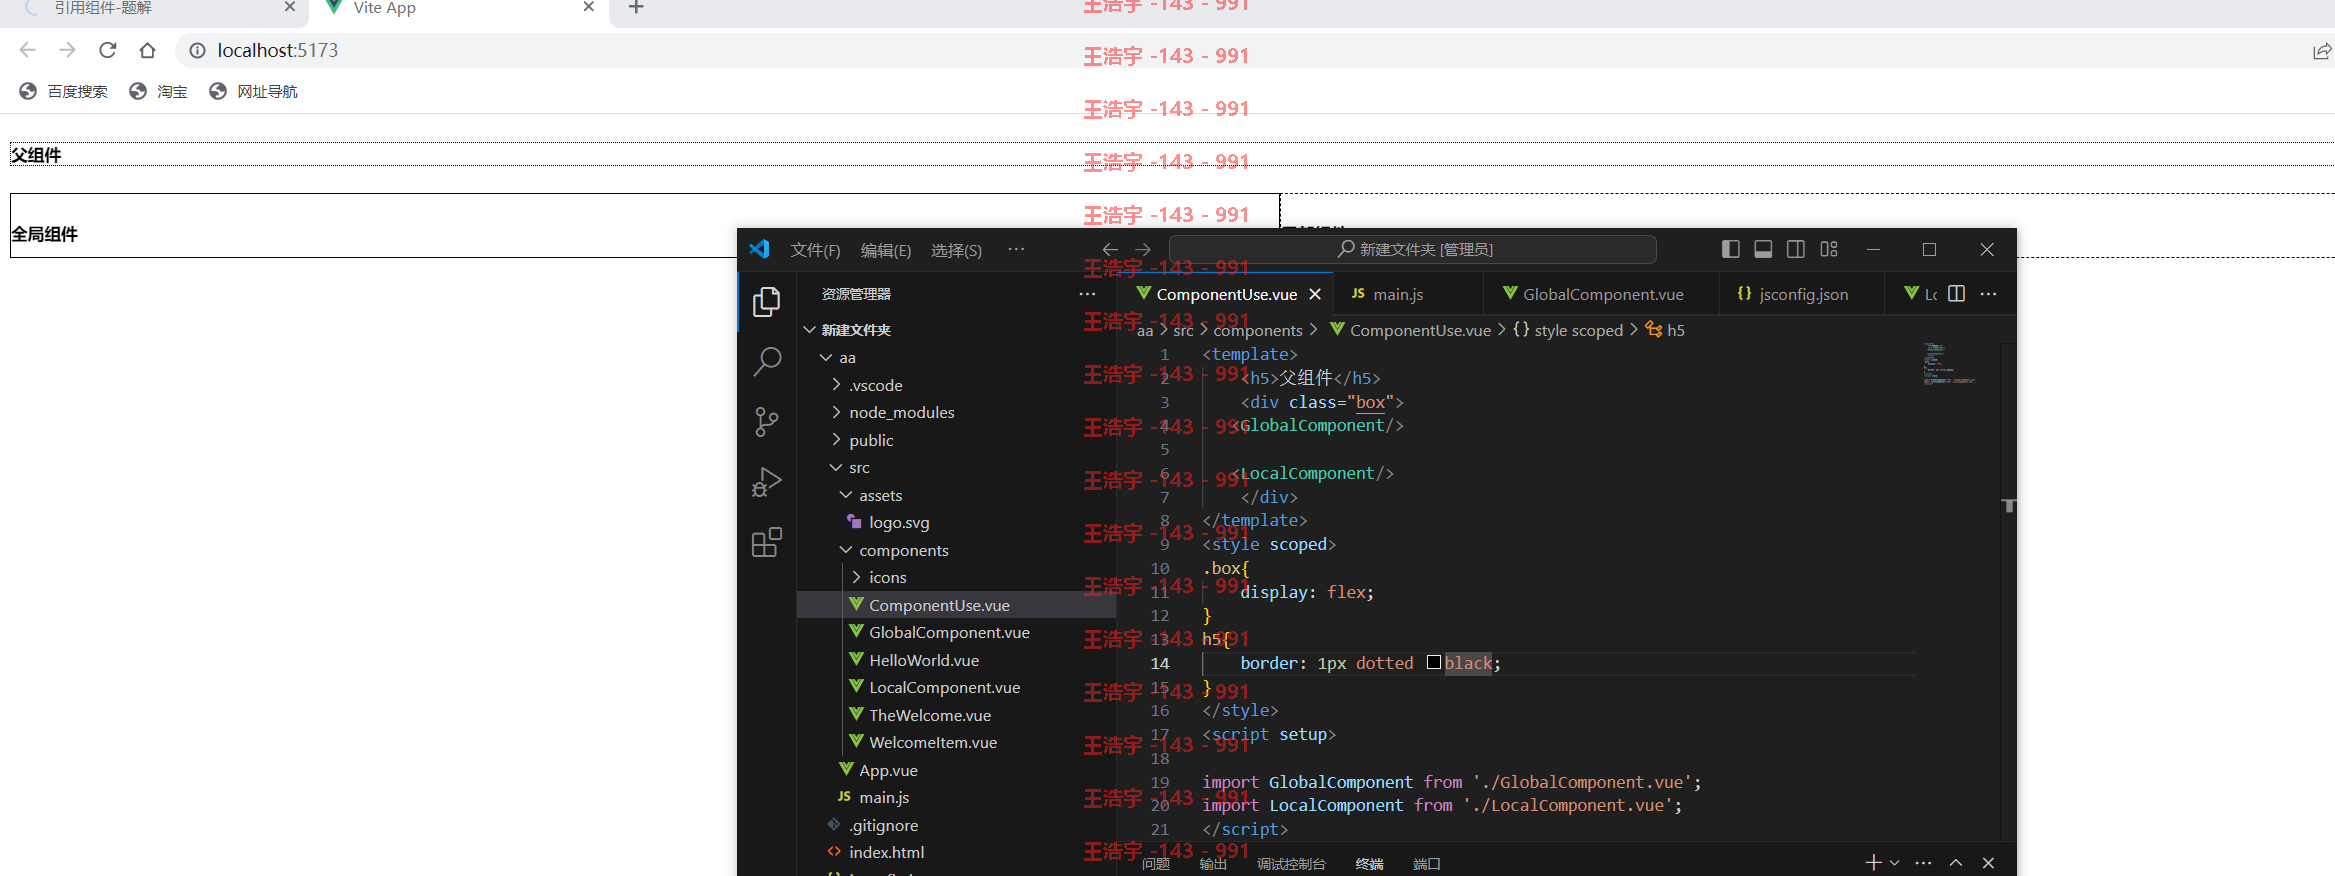Open the 文件(F) menu
Viewport: 2335px width, 876px height.
click(815, 250)
